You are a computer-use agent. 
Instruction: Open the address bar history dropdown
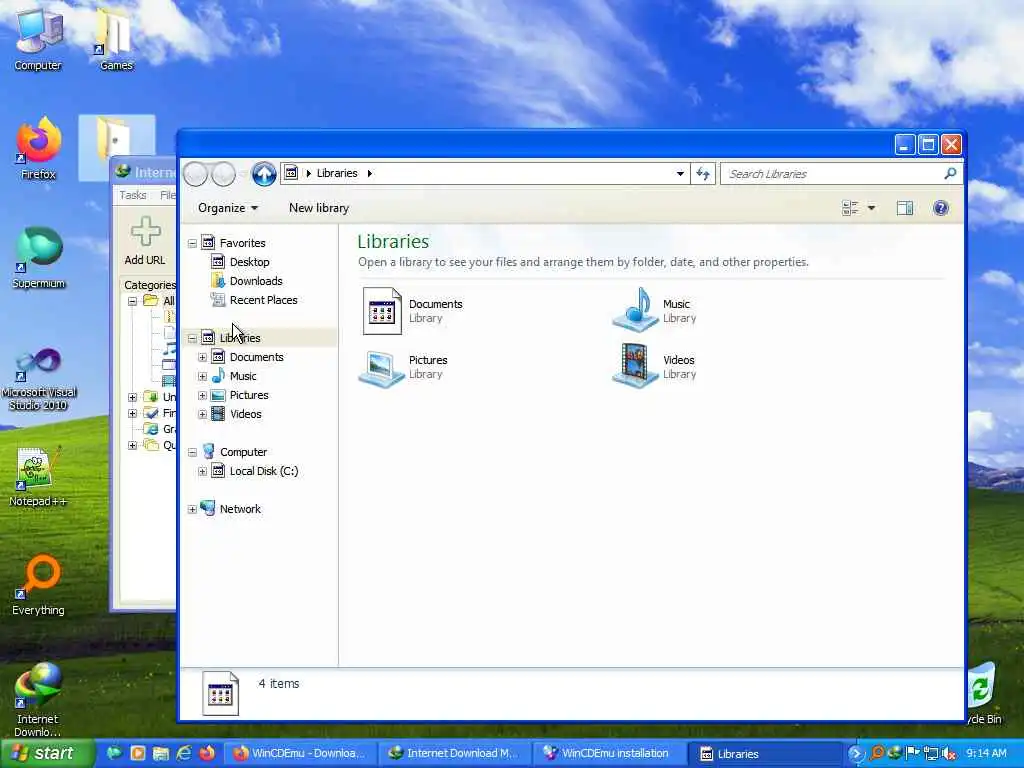tap(680, 174)
